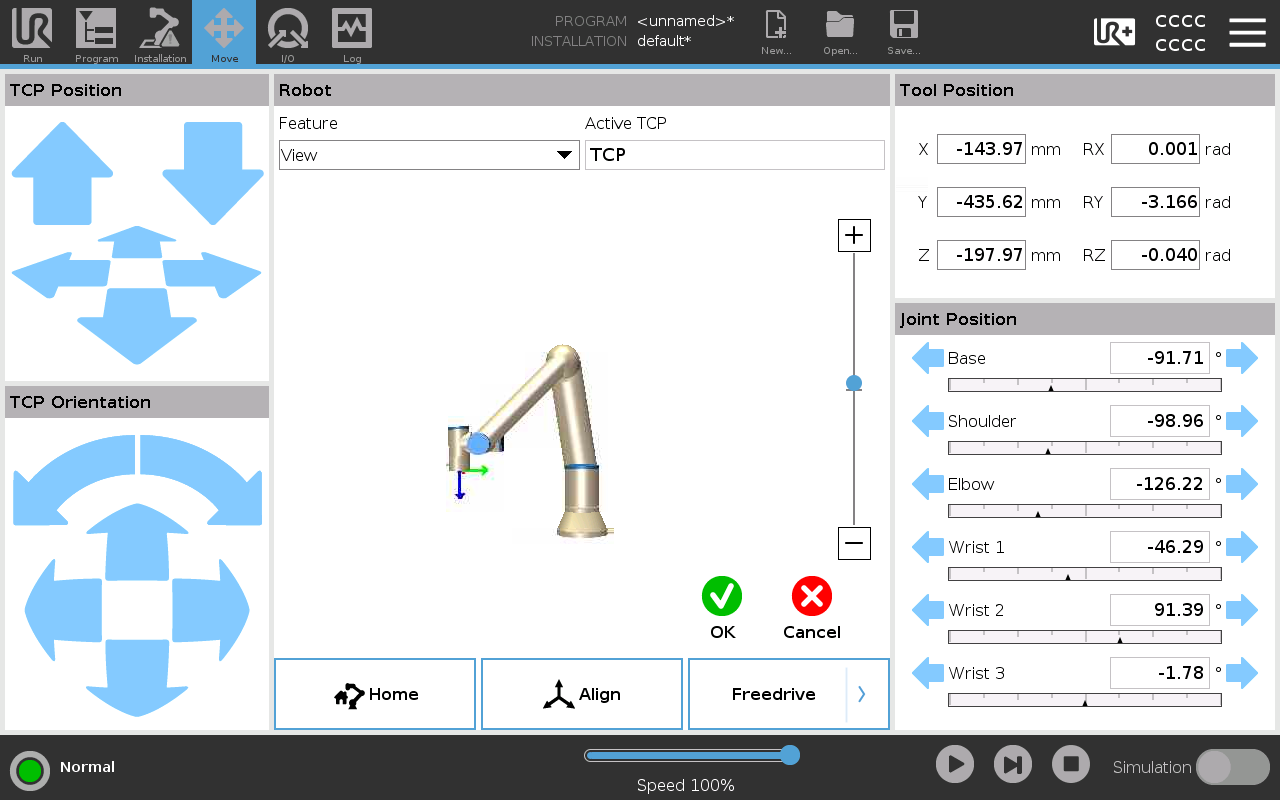Increase Wrist 1 joint with right arrow
This screenshot has width=1280, height=800.
[1242, 547]
